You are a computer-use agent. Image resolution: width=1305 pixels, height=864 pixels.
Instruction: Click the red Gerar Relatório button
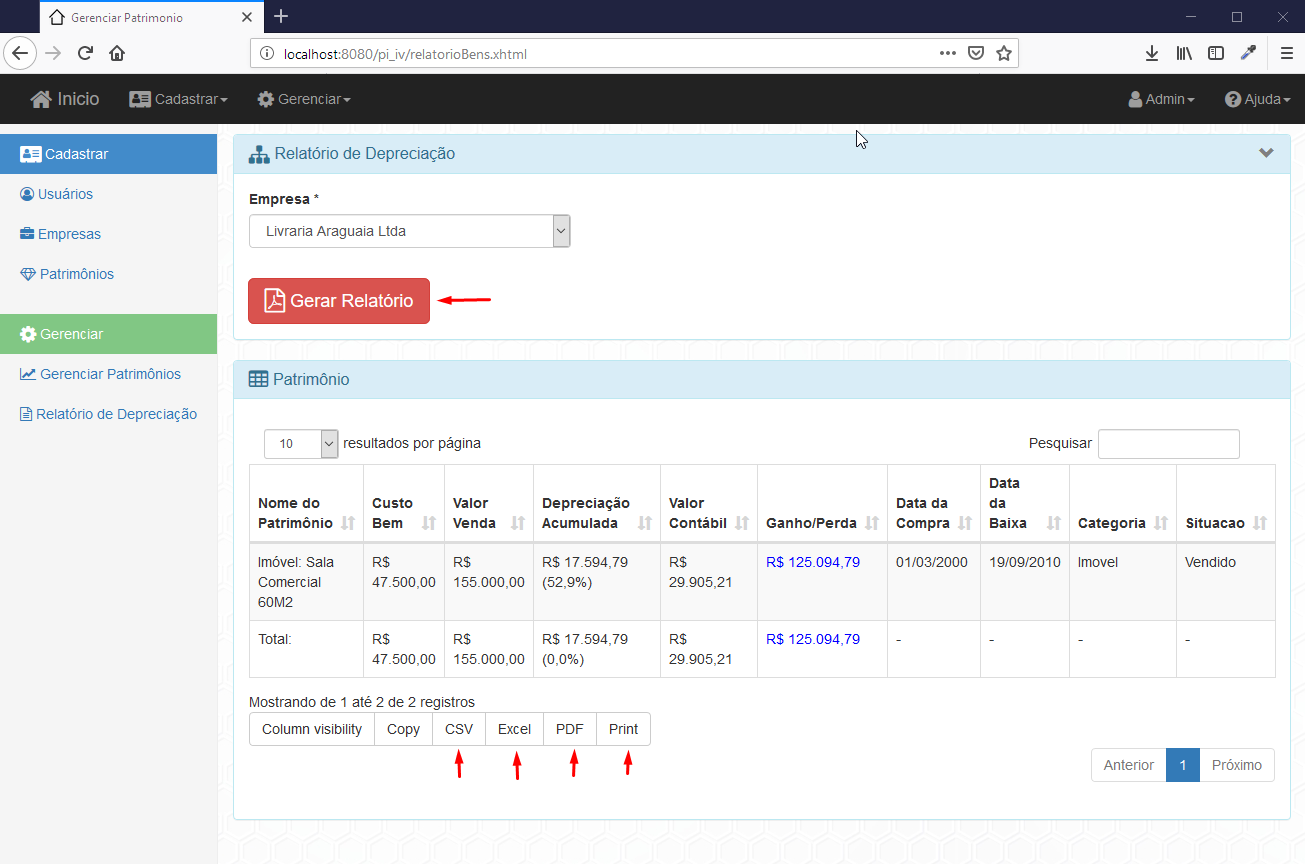click(339, 301)
